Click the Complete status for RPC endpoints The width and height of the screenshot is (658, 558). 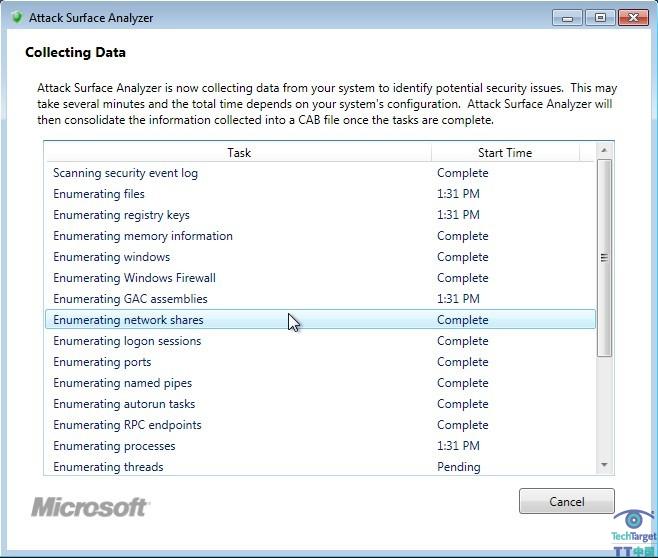(462, 425)
